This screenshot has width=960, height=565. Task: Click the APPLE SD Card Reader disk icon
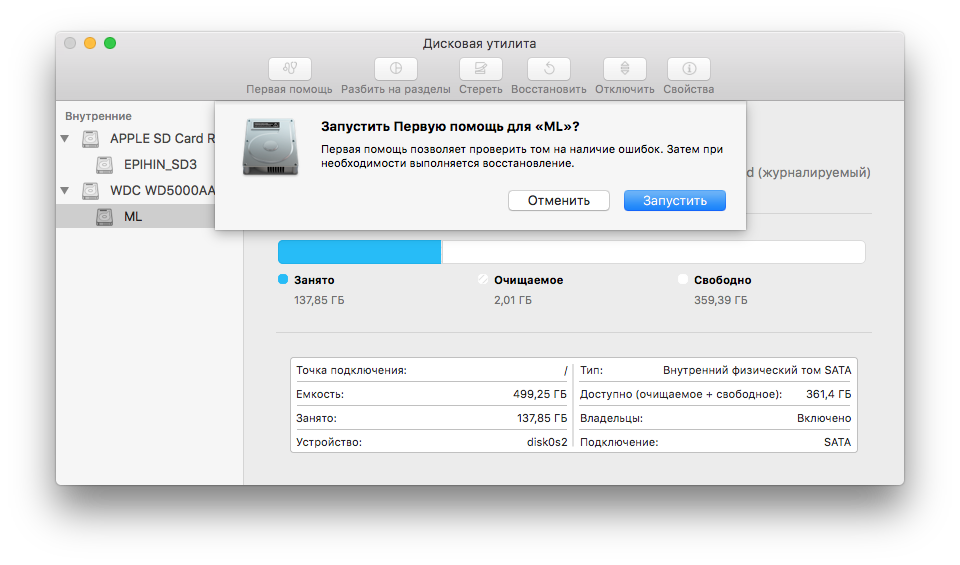(91, 139)
